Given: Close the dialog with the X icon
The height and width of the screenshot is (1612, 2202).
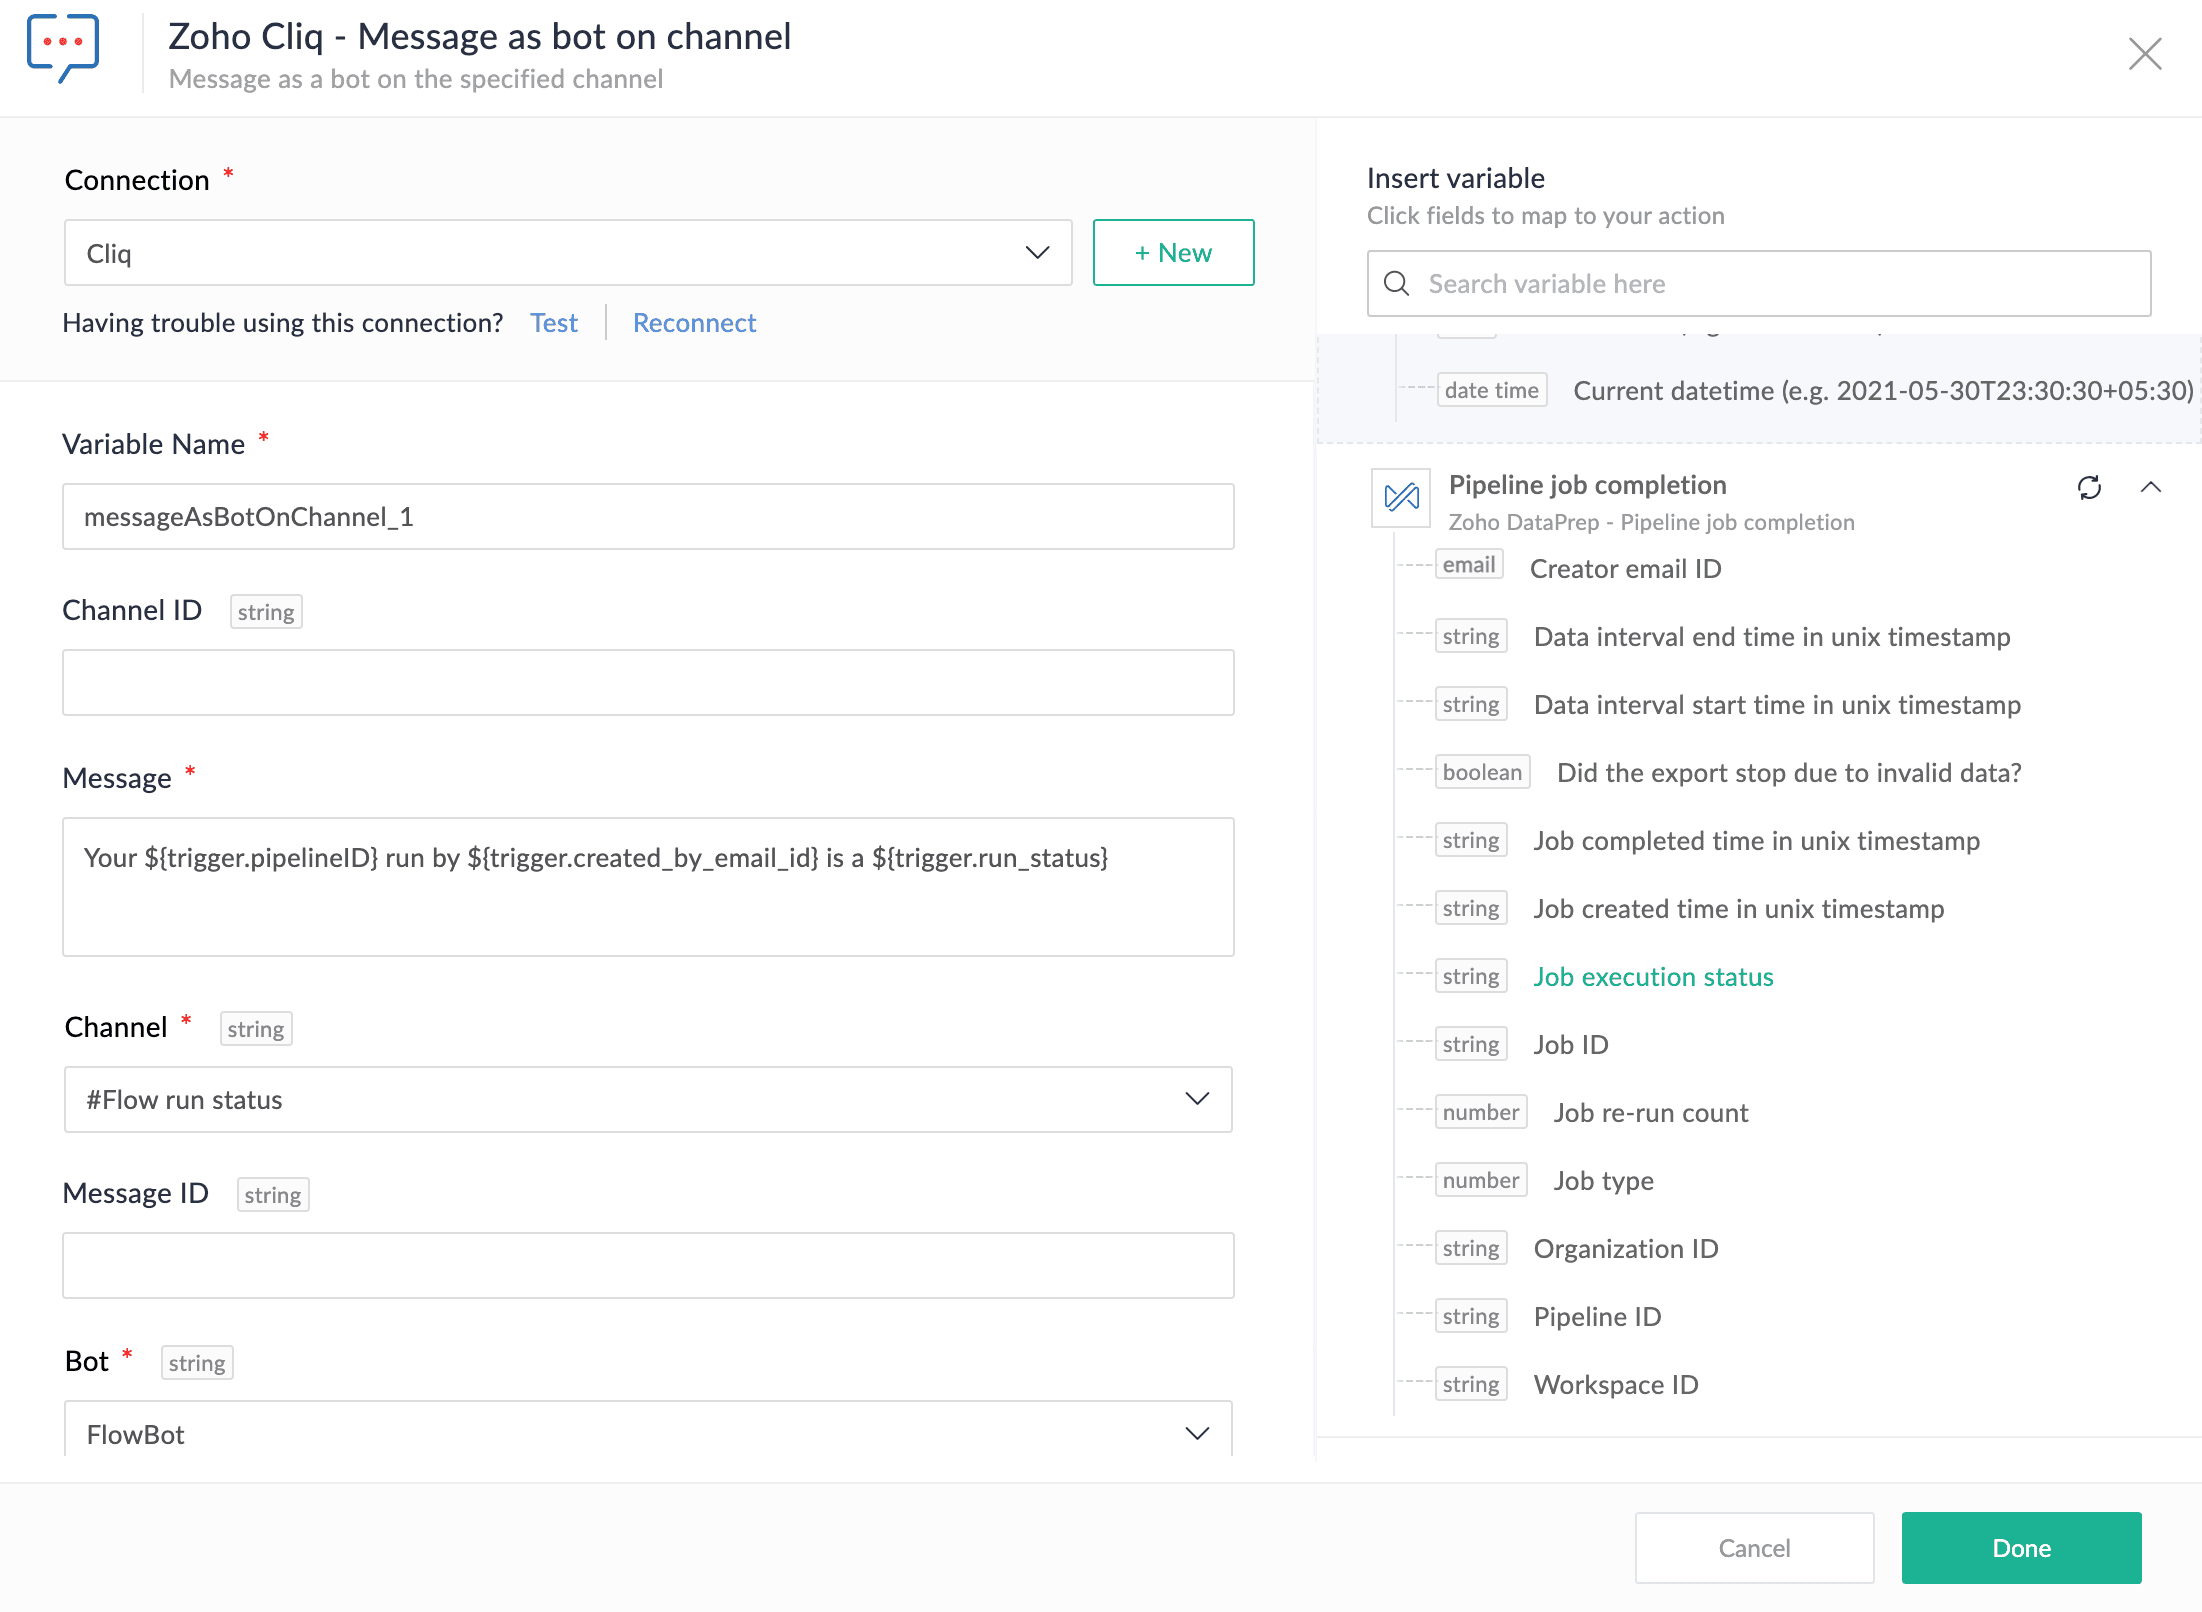Looking at the screenshot, I should (2145, 54).
